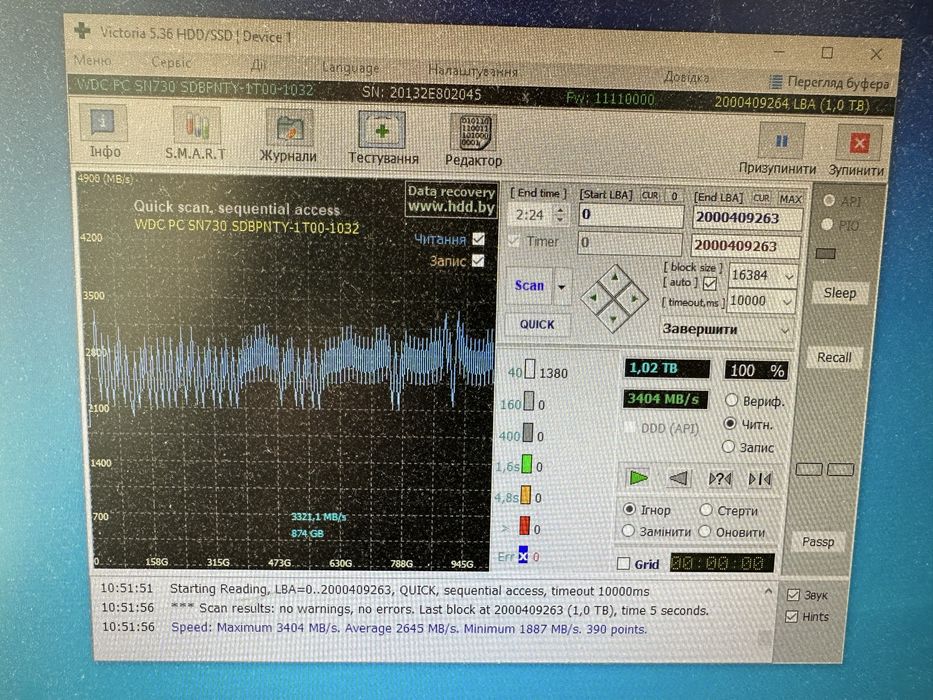Open the Журнали logs panel
Screen dimensions: 933x700
click(289, 136)
